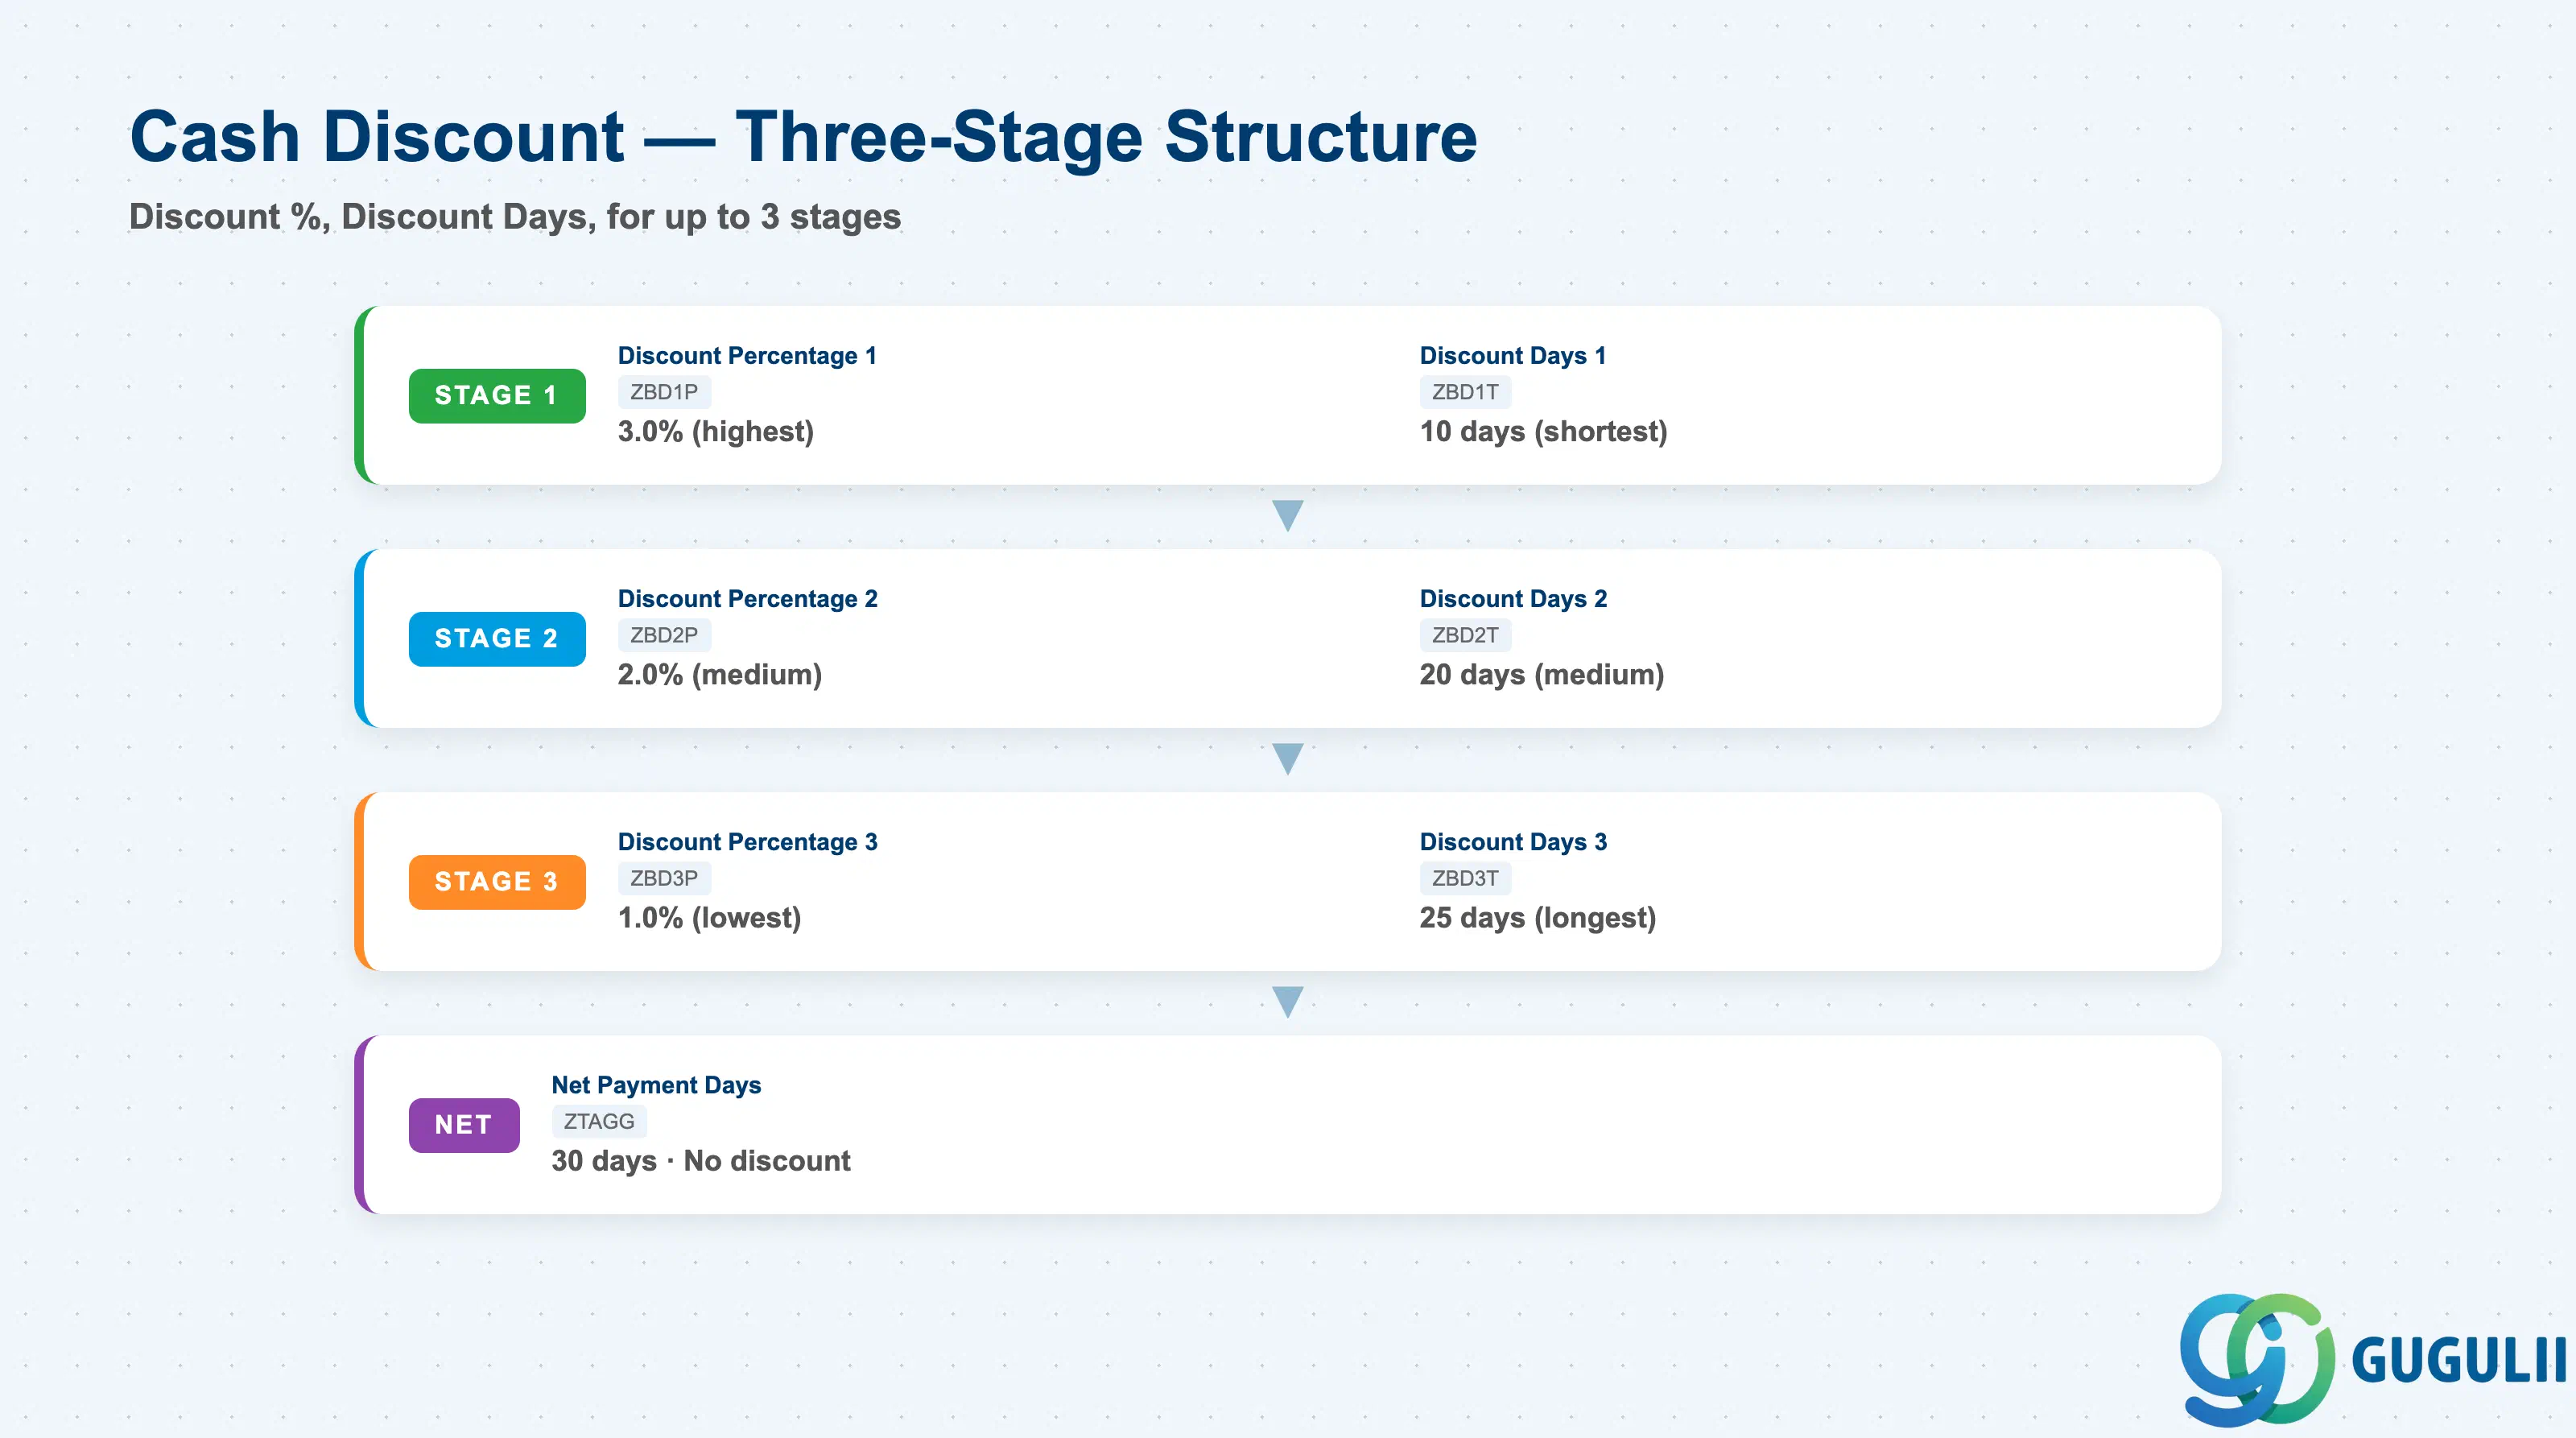Click the Discount Days 2 heading
2576x1438 pixels.
pos(1513,599)
